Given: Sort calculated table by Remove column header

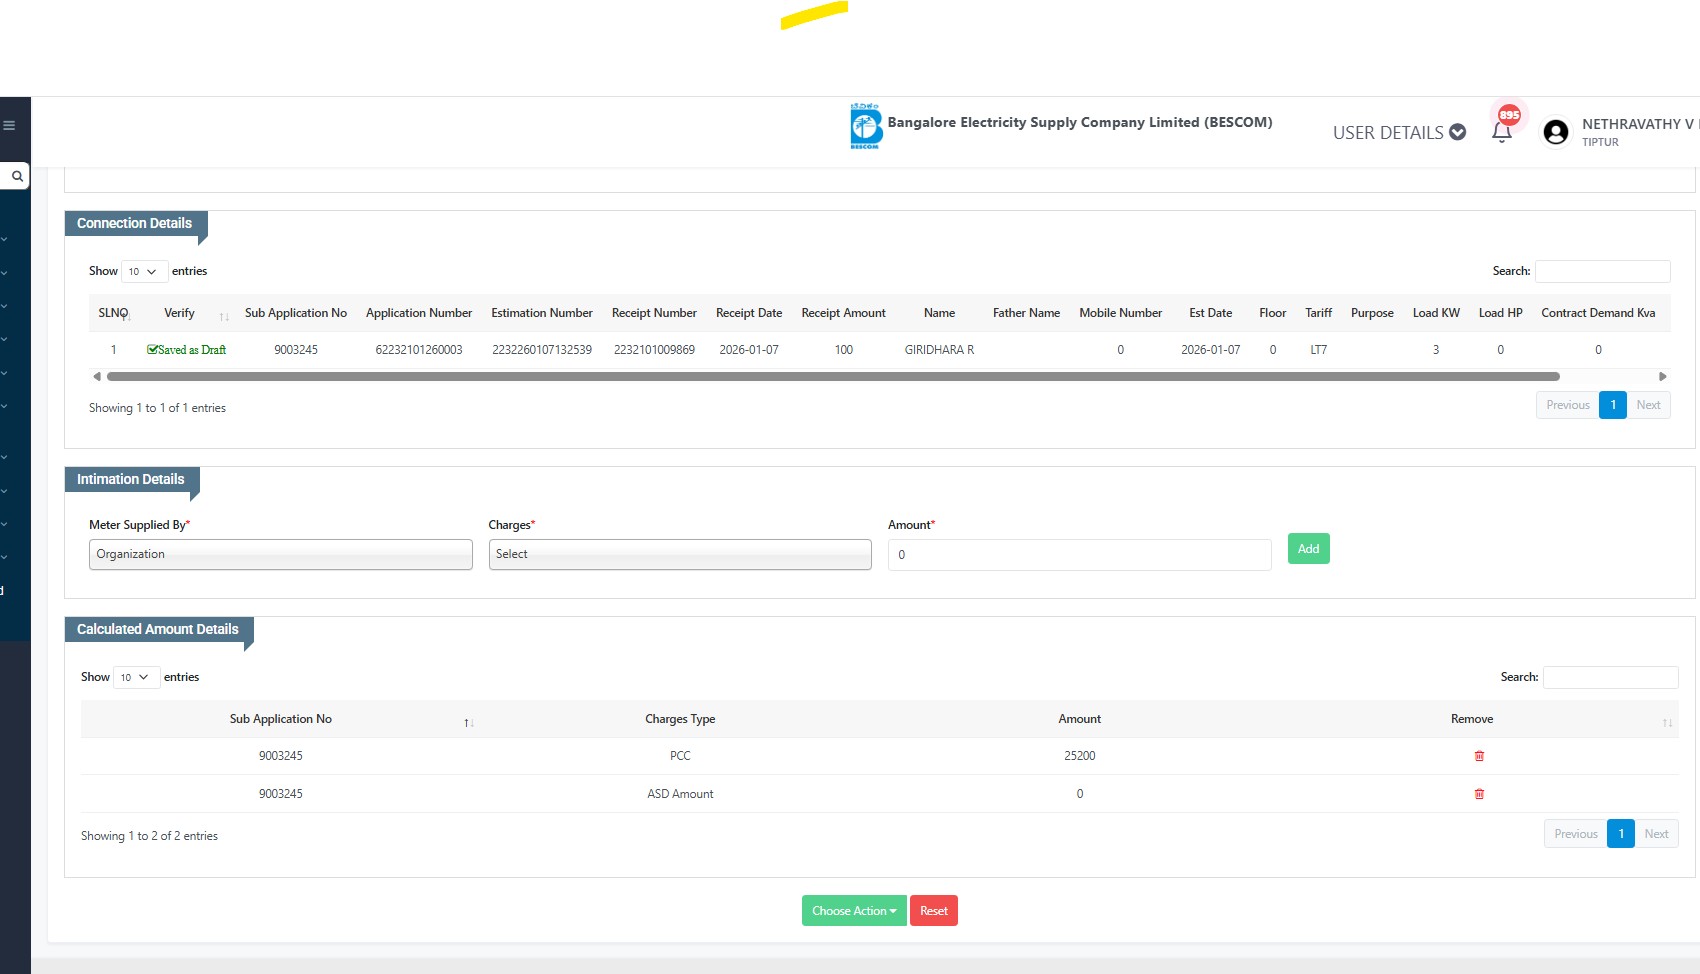Looking at the screenshot, I should click(x=1471, y=719).
